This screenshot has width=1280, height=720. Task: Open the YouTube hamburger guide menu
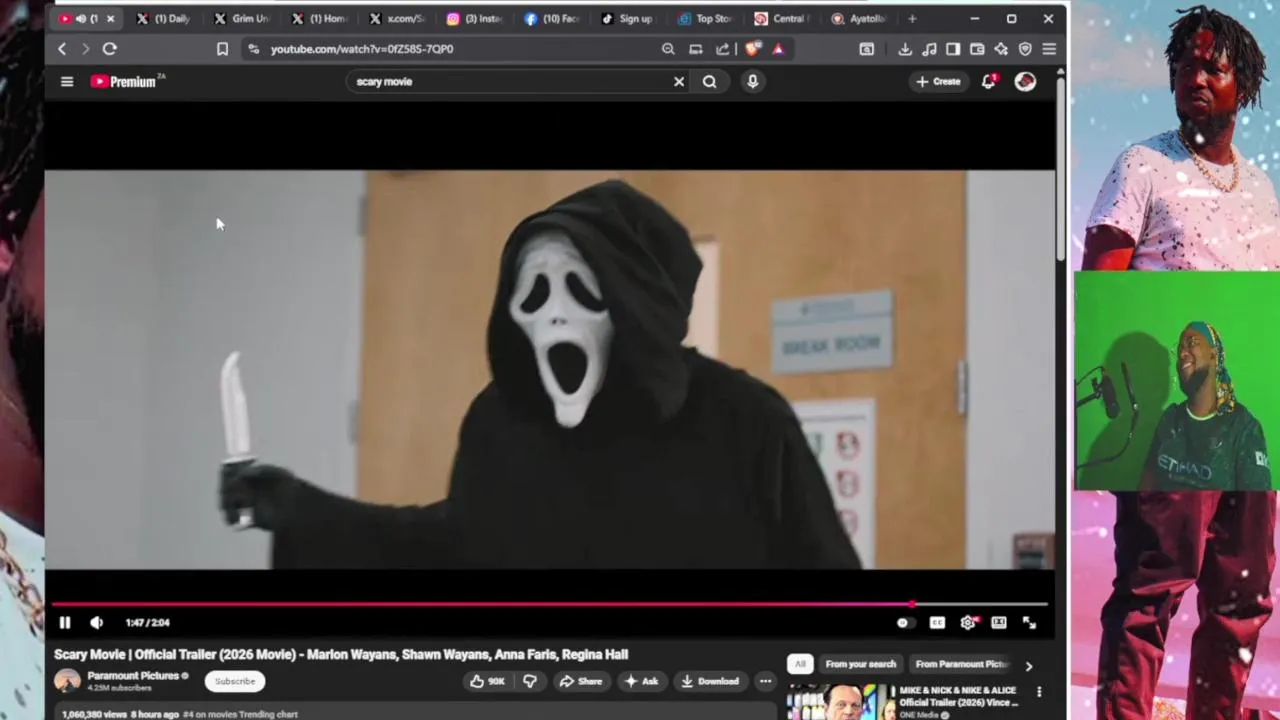[x=67, y=82]
